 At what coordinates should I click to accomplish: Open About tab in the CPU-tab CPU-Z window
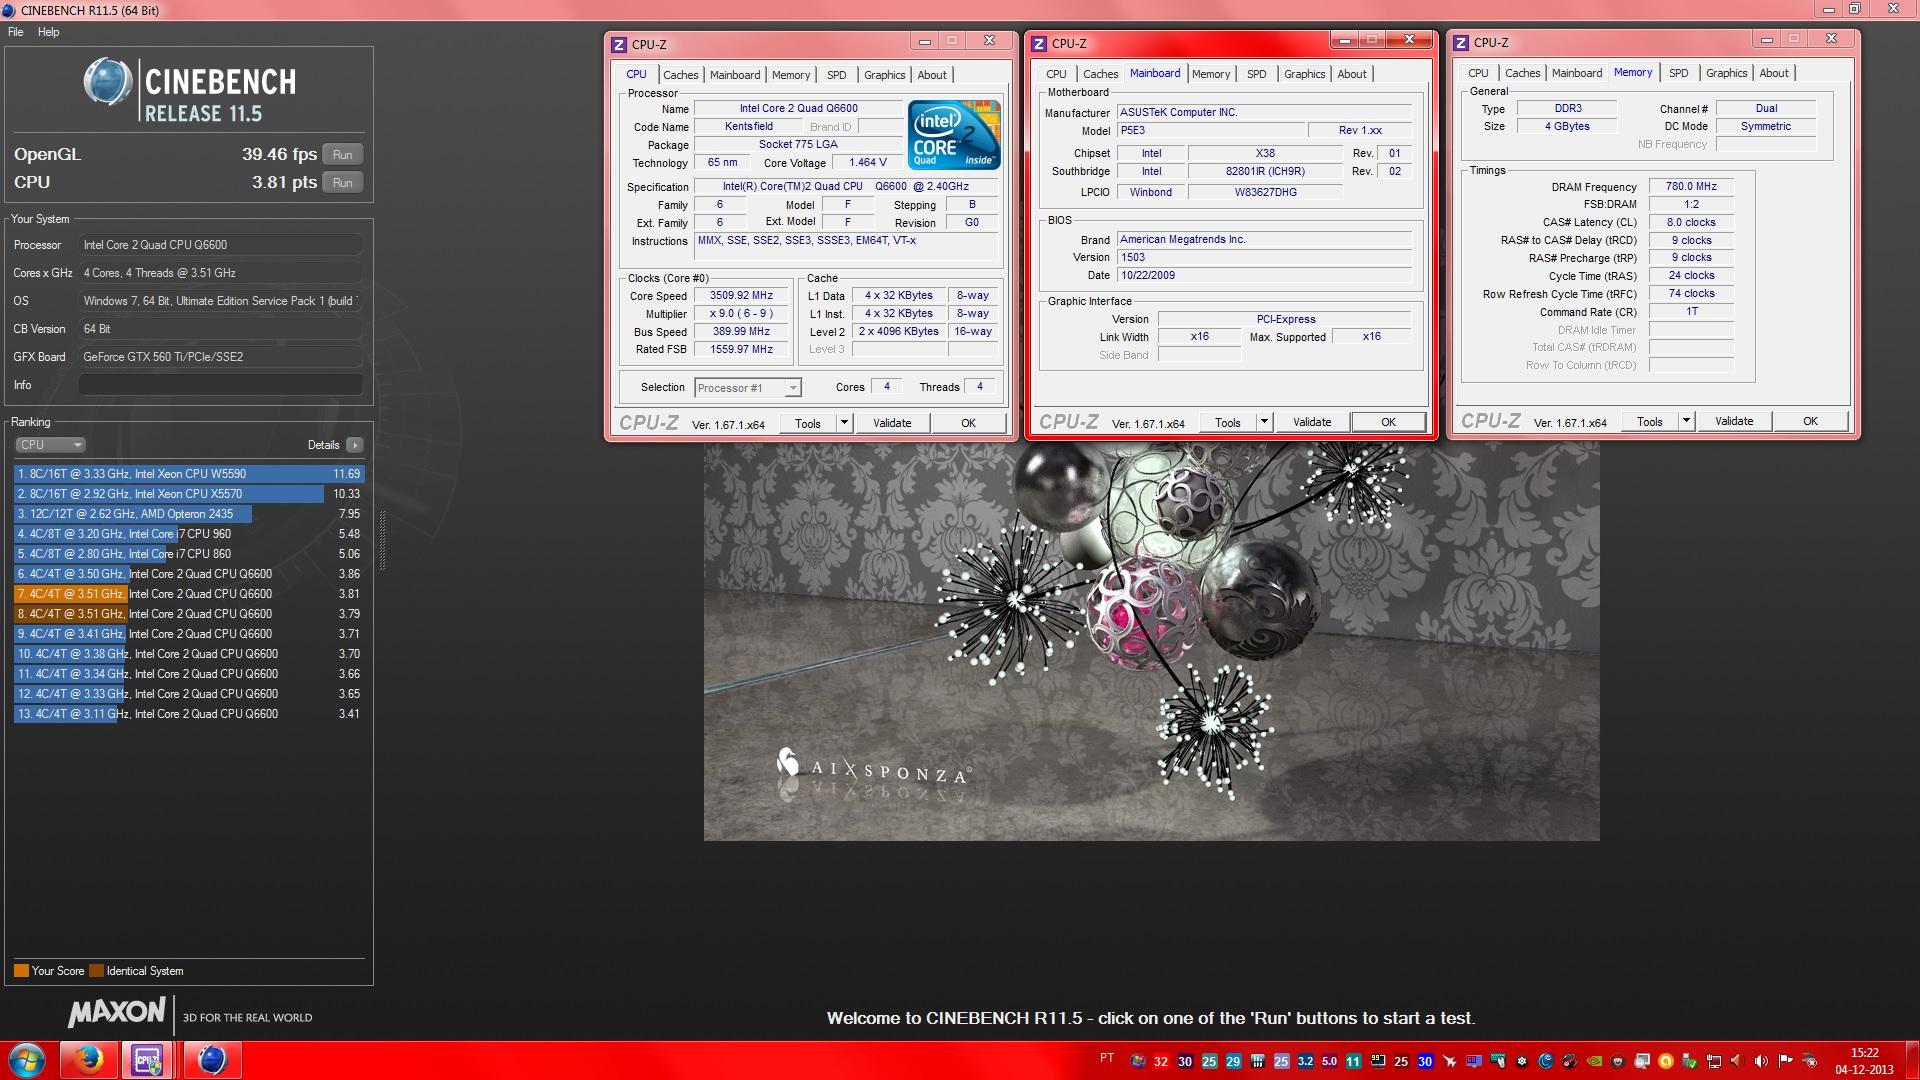[932, 75]
